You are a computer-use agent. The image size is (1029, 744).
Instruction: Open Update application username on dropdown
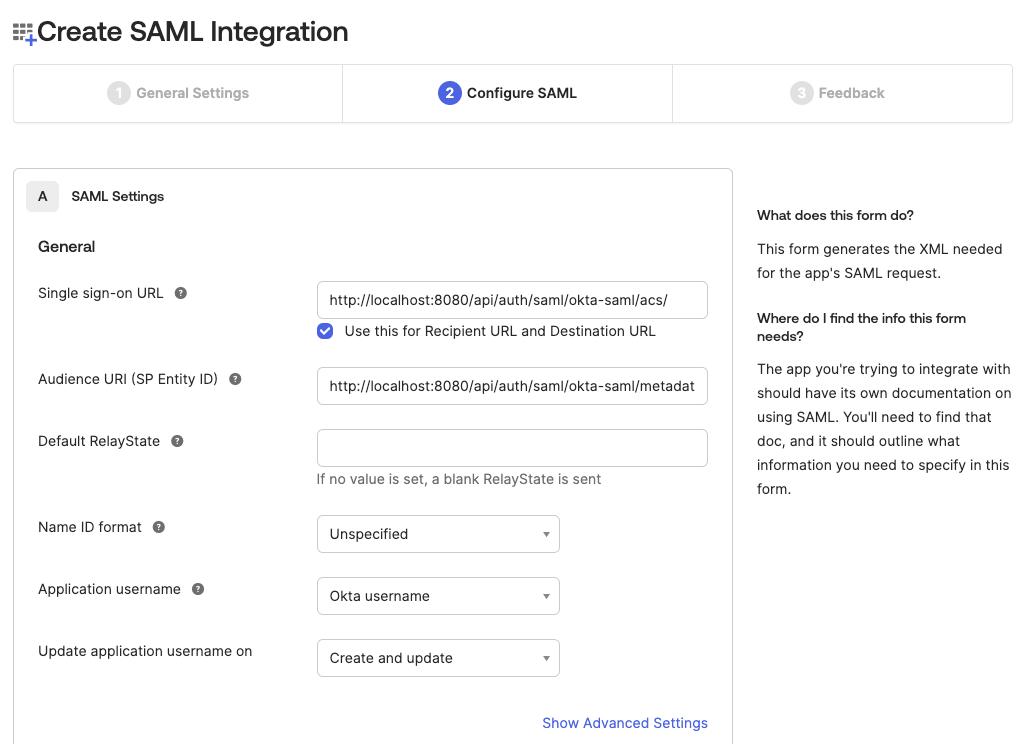point(438,658)
